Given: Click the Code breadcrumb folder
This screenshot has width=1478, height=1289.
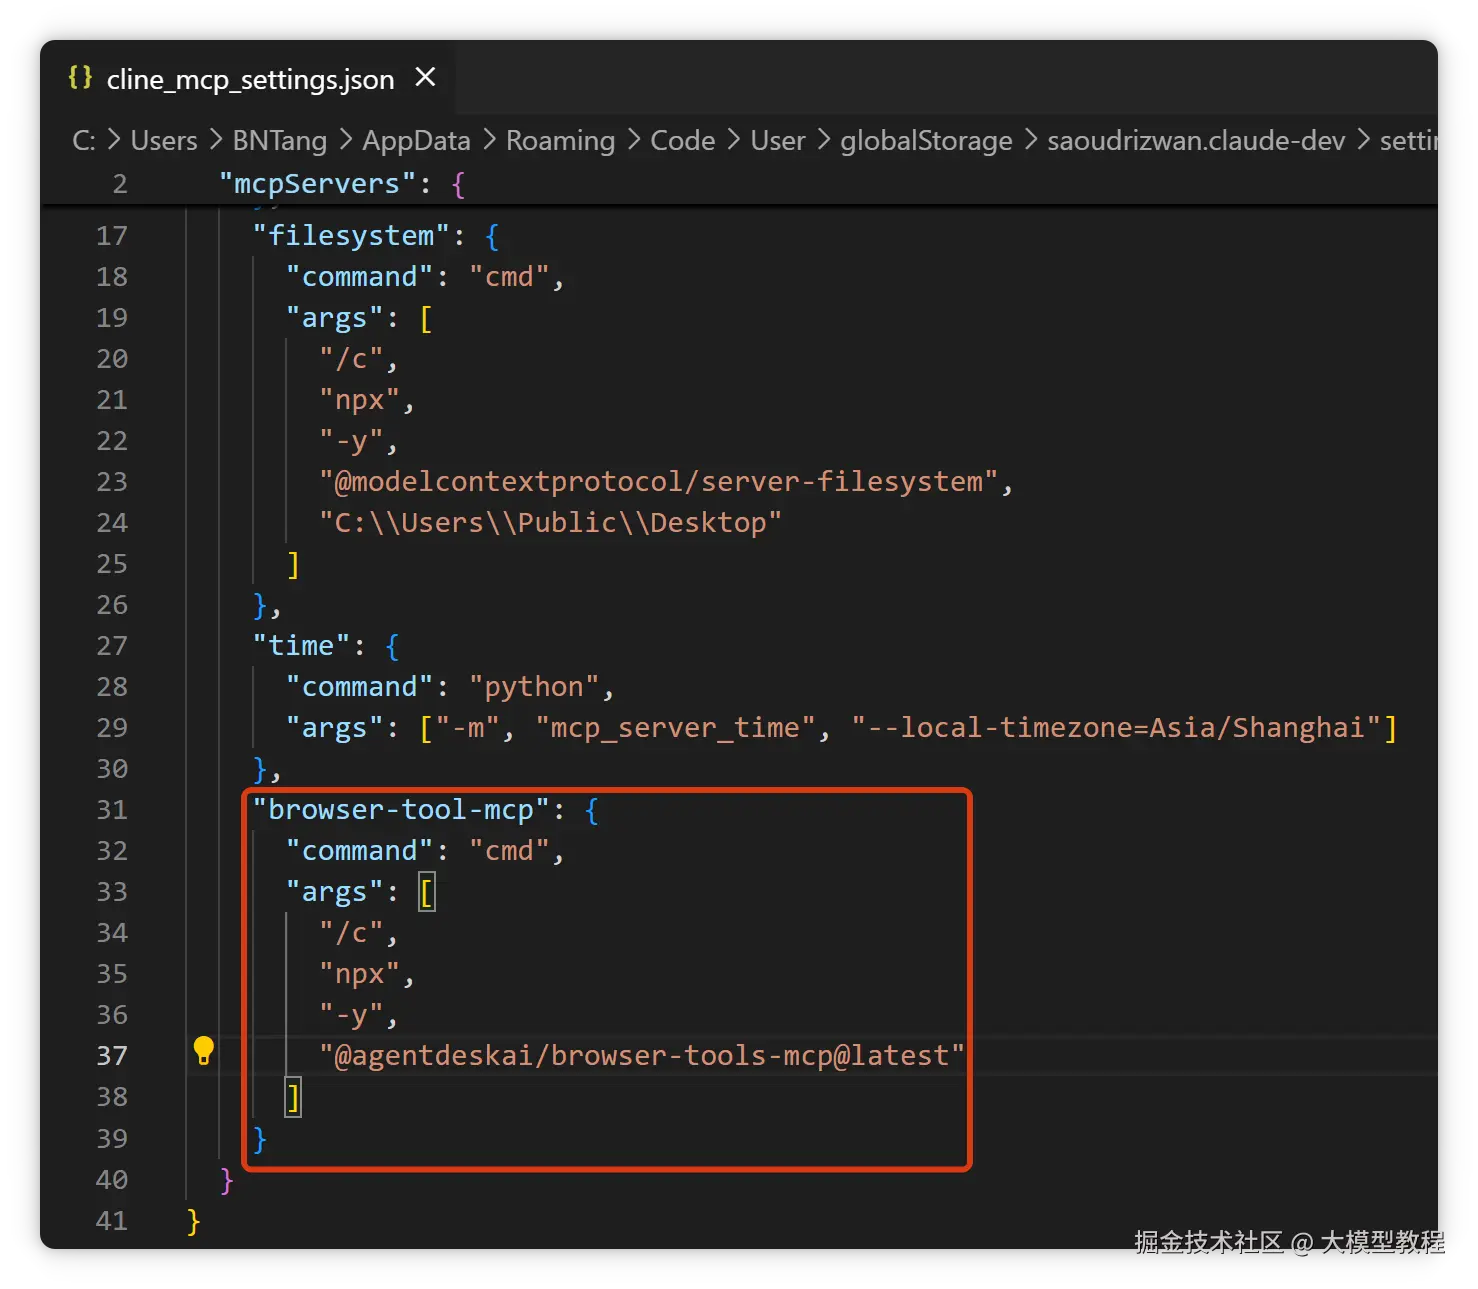Looking at the screenshot, I should (x=683, y=141).
